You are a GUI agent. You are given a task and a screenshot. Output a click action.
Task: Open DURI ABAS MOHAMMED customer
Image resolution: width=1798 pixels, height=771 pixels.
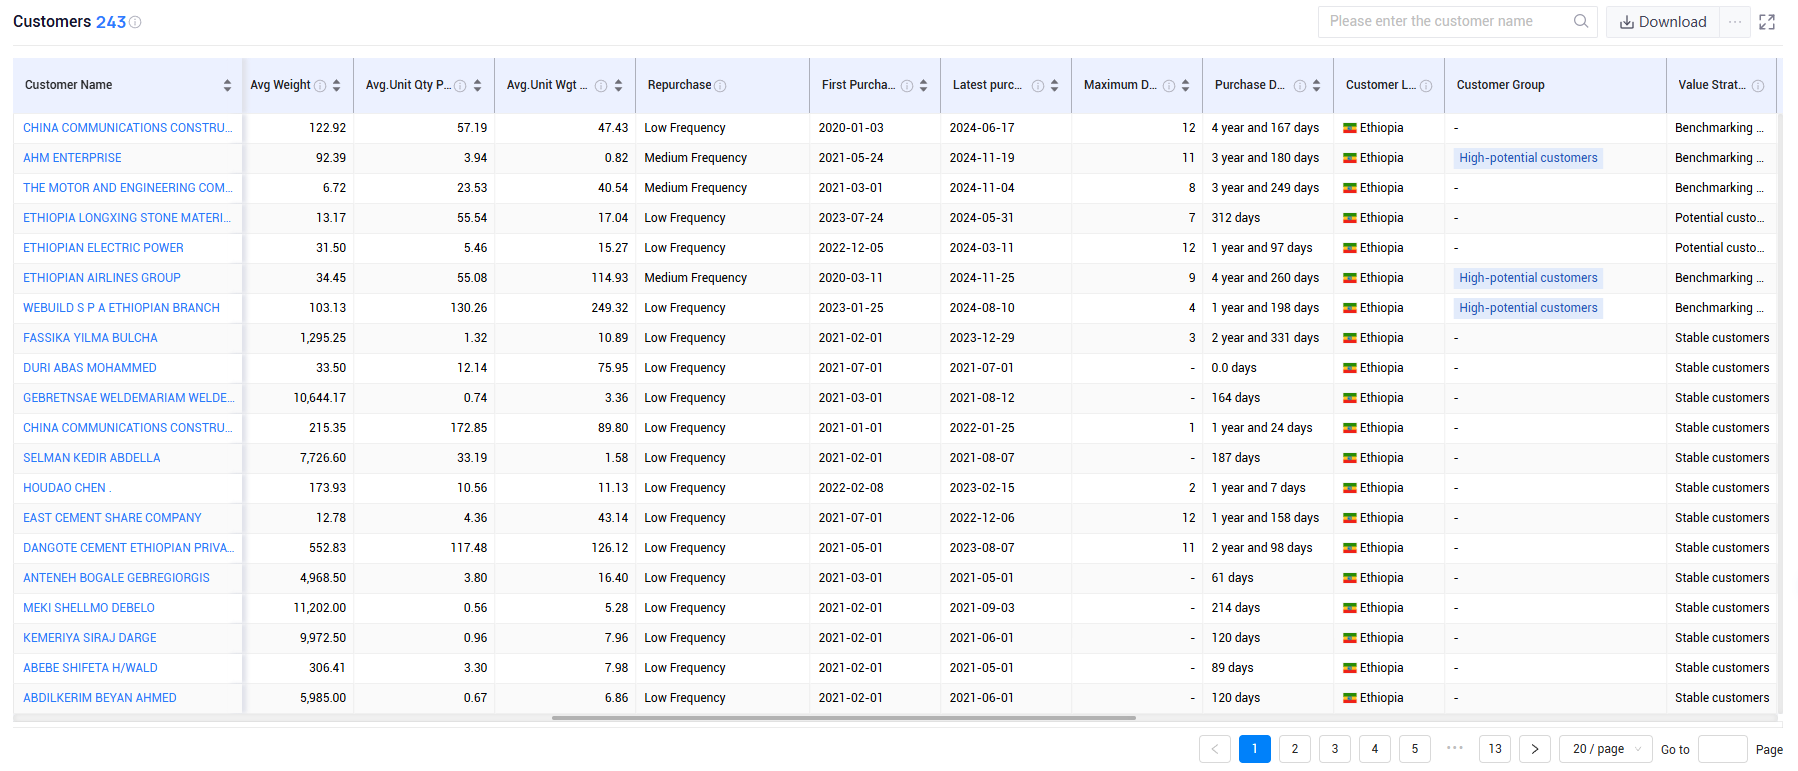click(90, 368)
